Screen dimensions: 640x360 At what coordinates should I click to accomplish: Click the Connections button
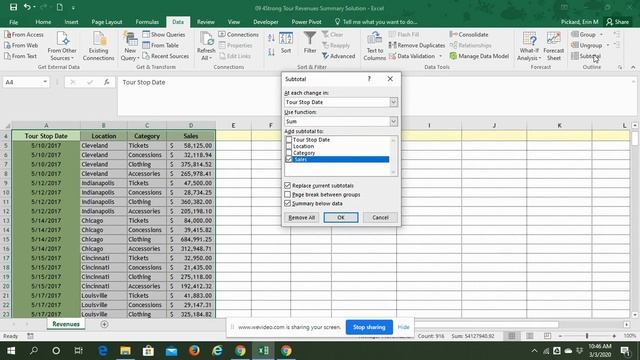pos(238,35)
